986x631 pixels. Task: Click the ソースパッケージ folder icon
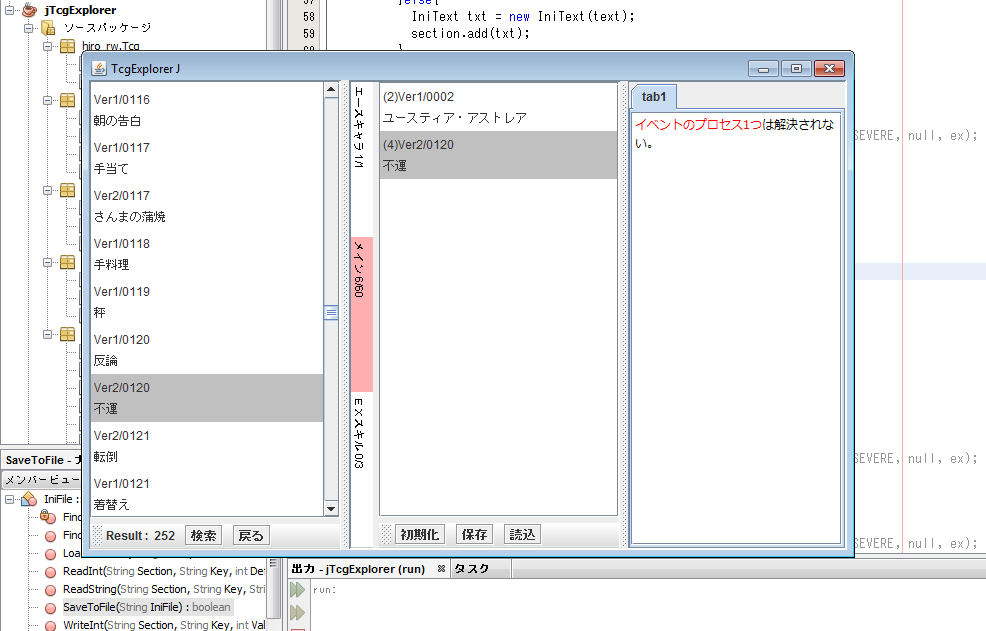pyautogui.click(x=47, y=28)
